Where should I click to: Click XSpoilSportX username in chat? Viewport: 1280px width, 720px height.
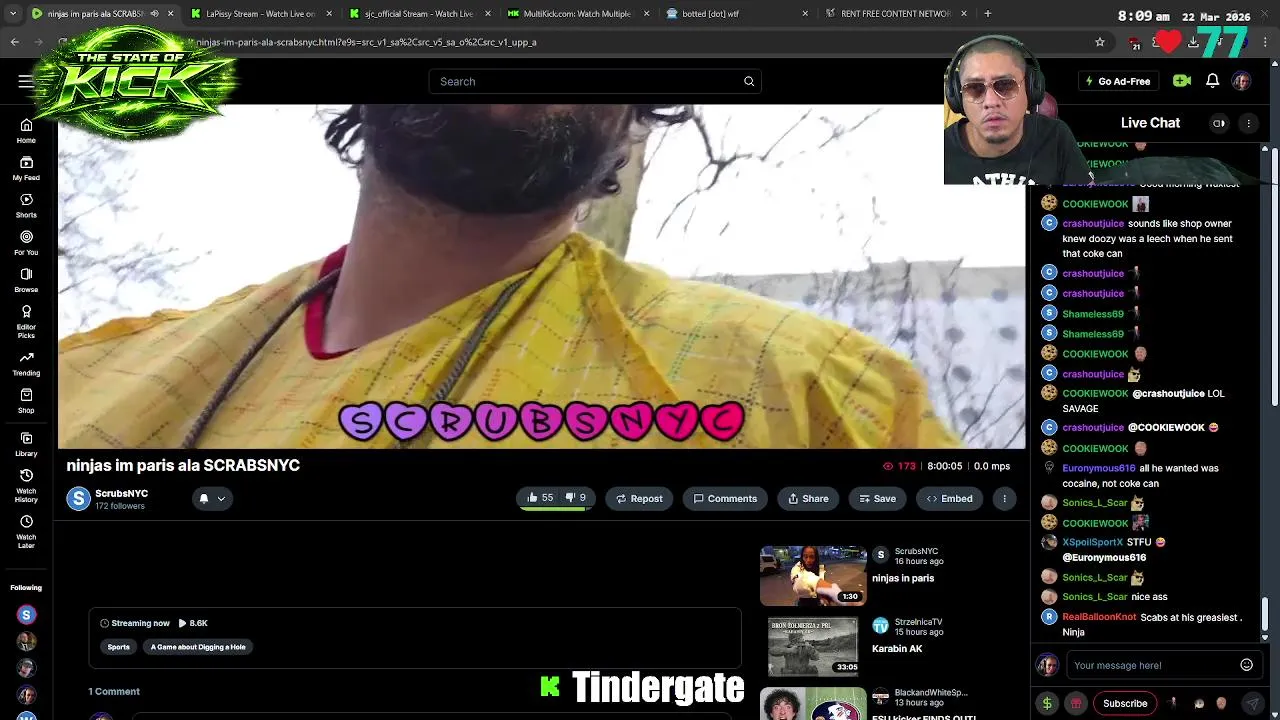click(x=1092, y=542)
